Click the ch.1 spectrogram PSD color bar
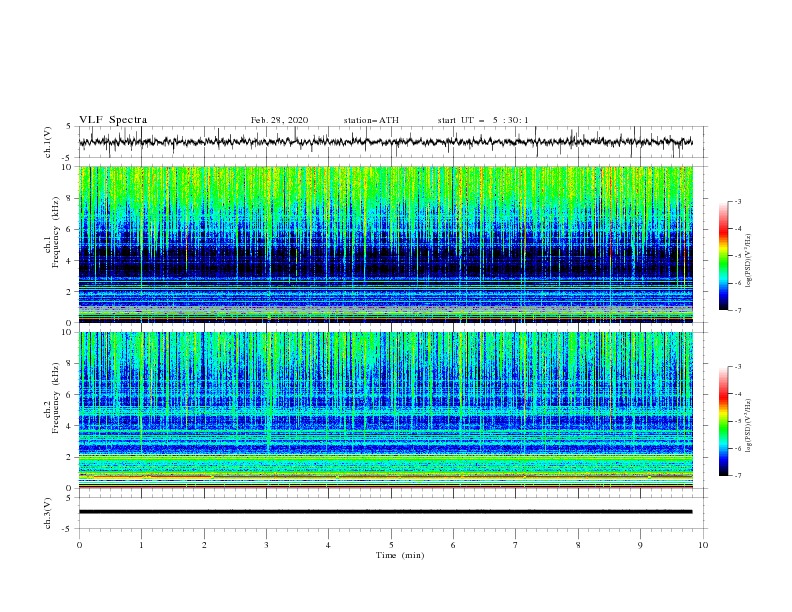The image size is (792, 612). click(x=724, y=256)
